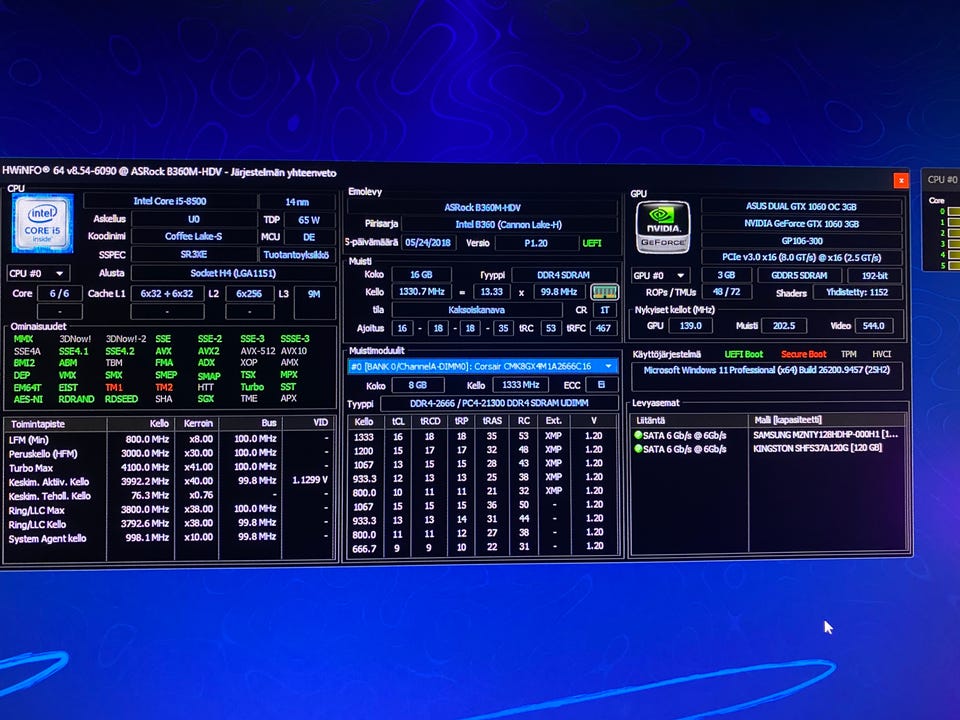This screenshot has width=960, height=720.
Task: Click the 1330.7 MHz memory clock value
Action: [422, 291]
